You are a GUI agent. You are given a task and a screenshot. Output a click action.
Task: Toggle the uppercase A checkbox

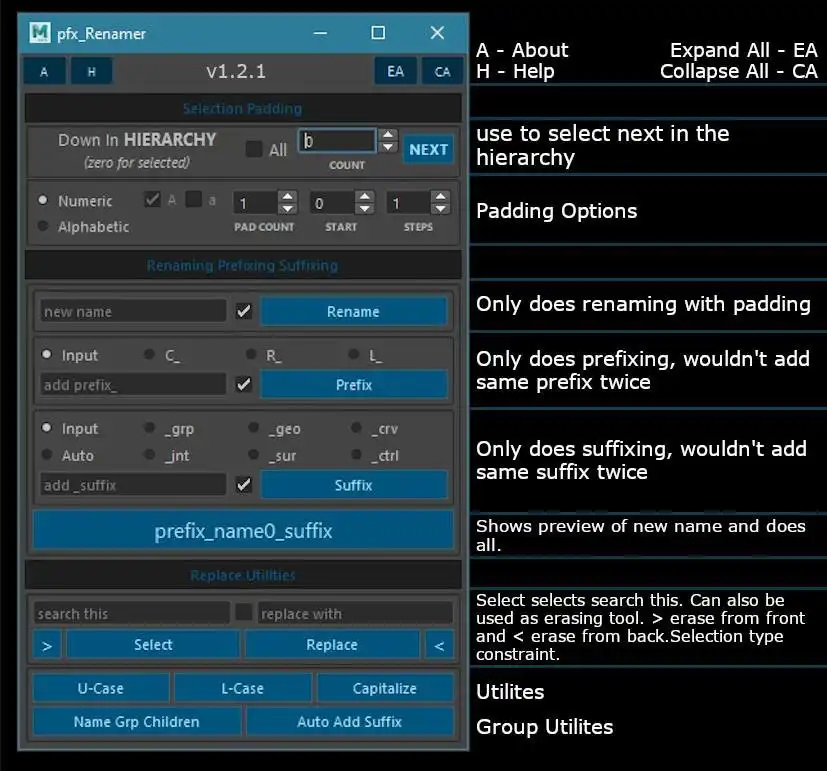tap(153, 199)
